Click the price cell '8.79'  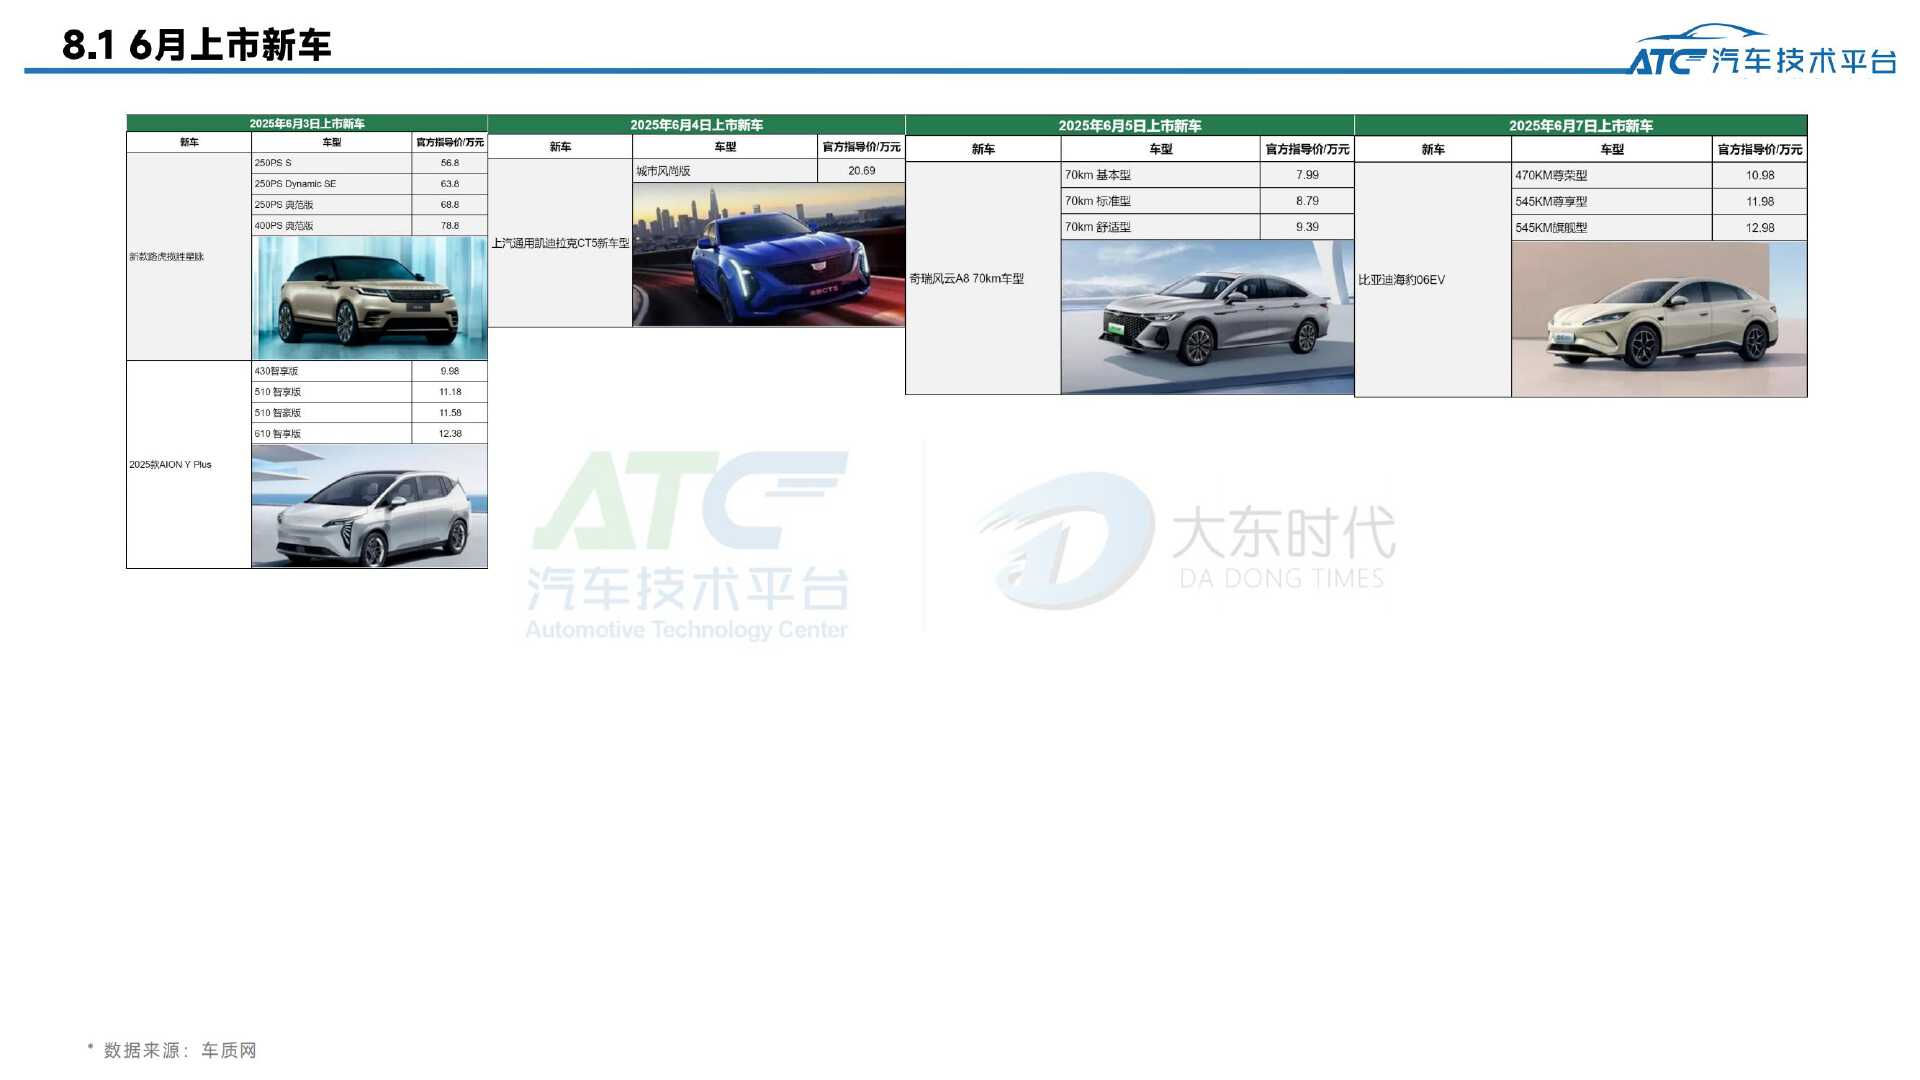click(x=1307, y=201)
